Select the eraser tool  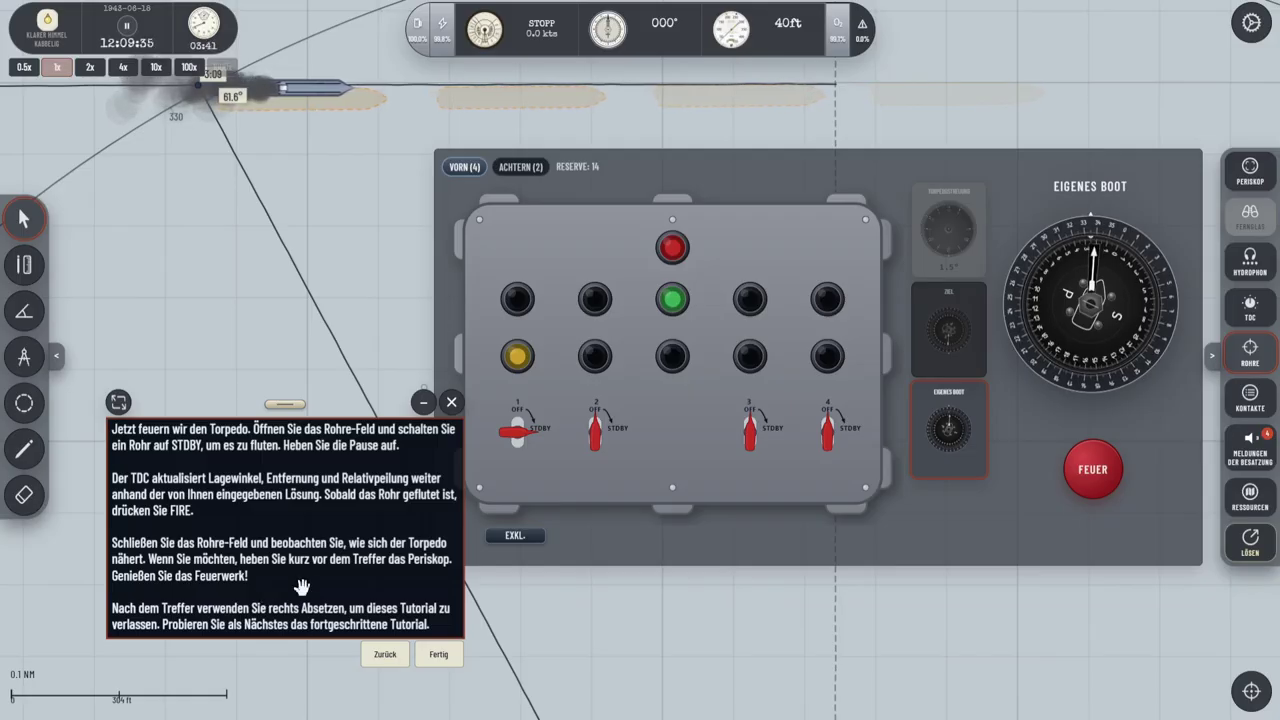24,494
